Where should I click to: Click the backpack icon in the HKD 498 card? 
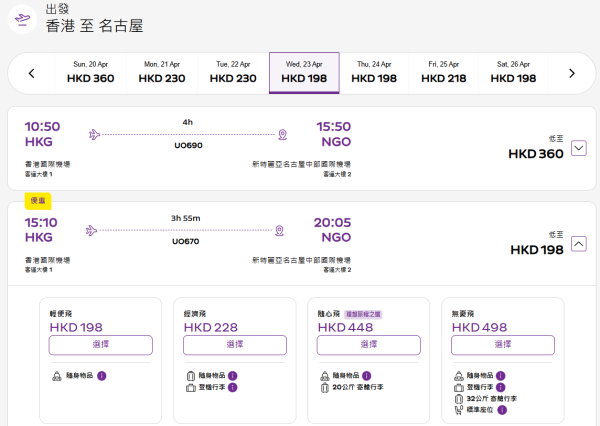click(x=458, y=376)
